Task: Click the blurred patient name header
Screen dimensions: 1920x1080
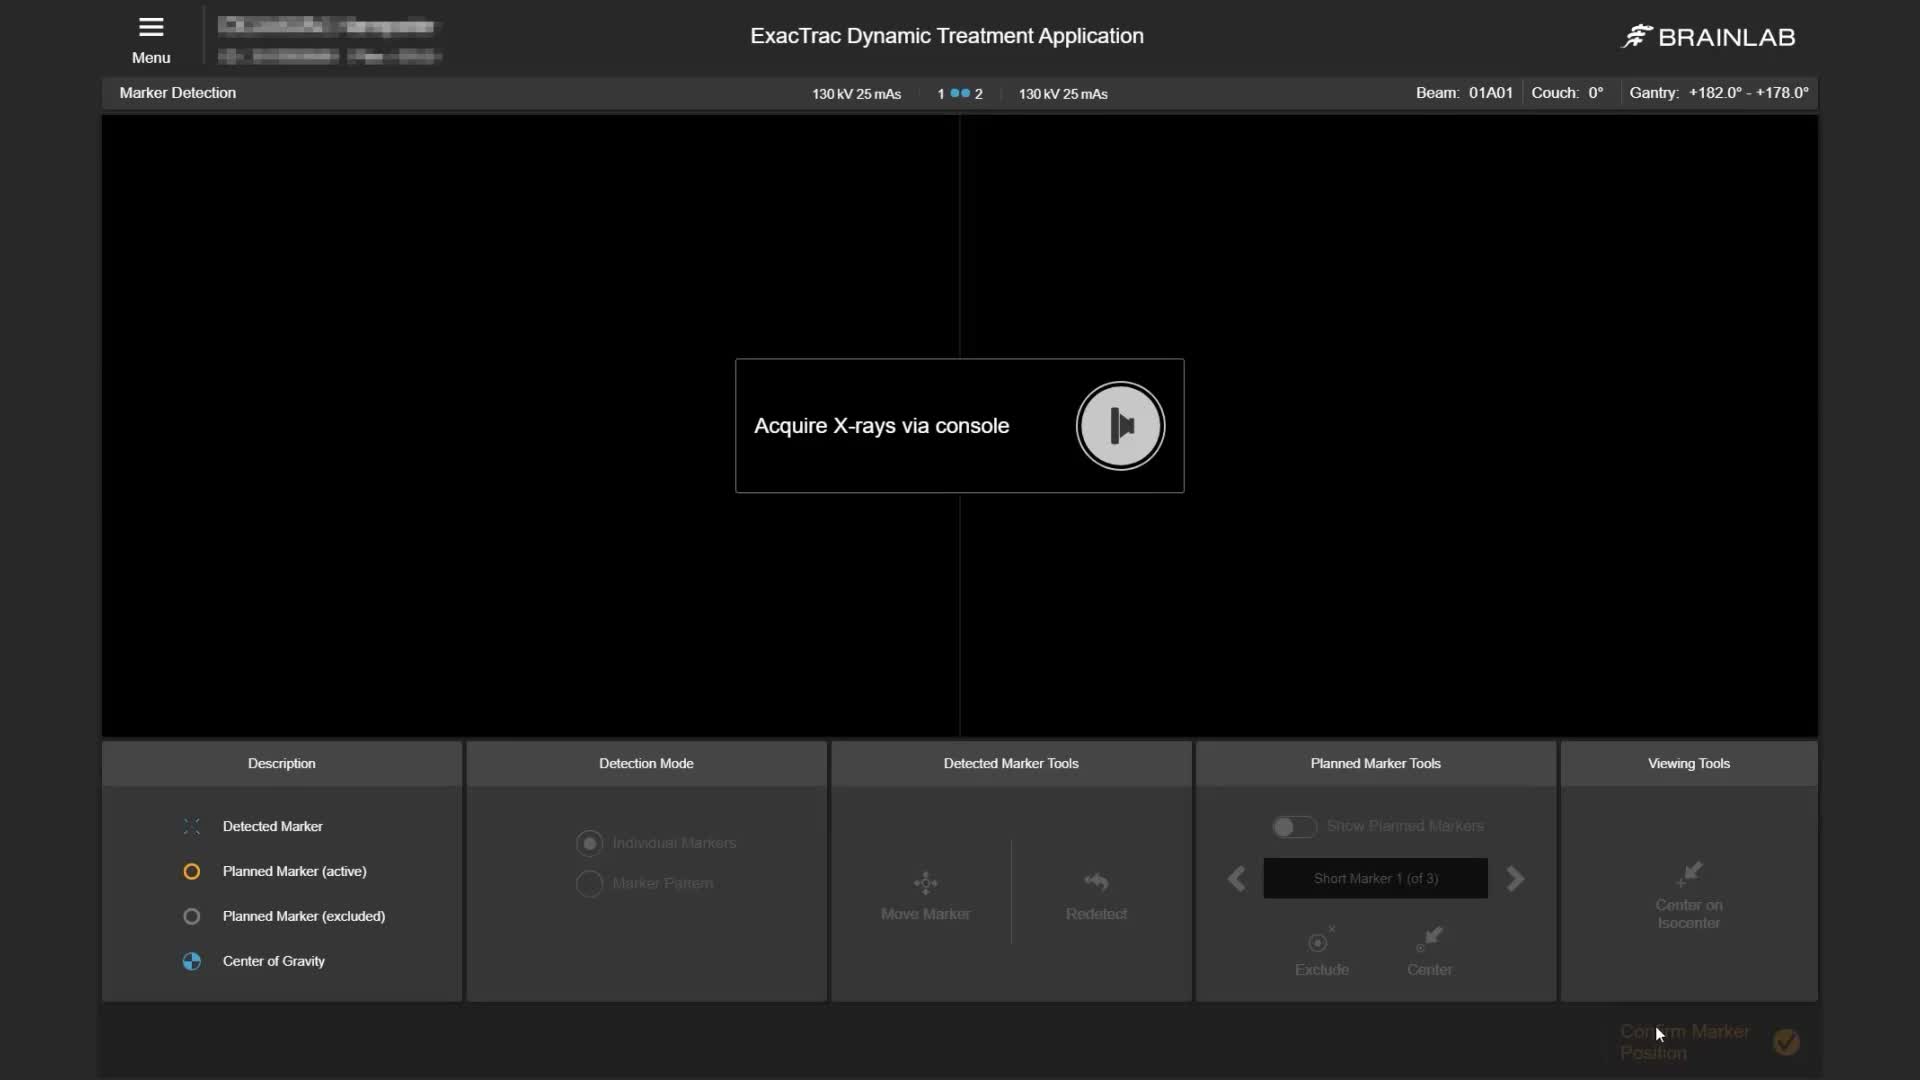Action: click(x=327, y=26)
